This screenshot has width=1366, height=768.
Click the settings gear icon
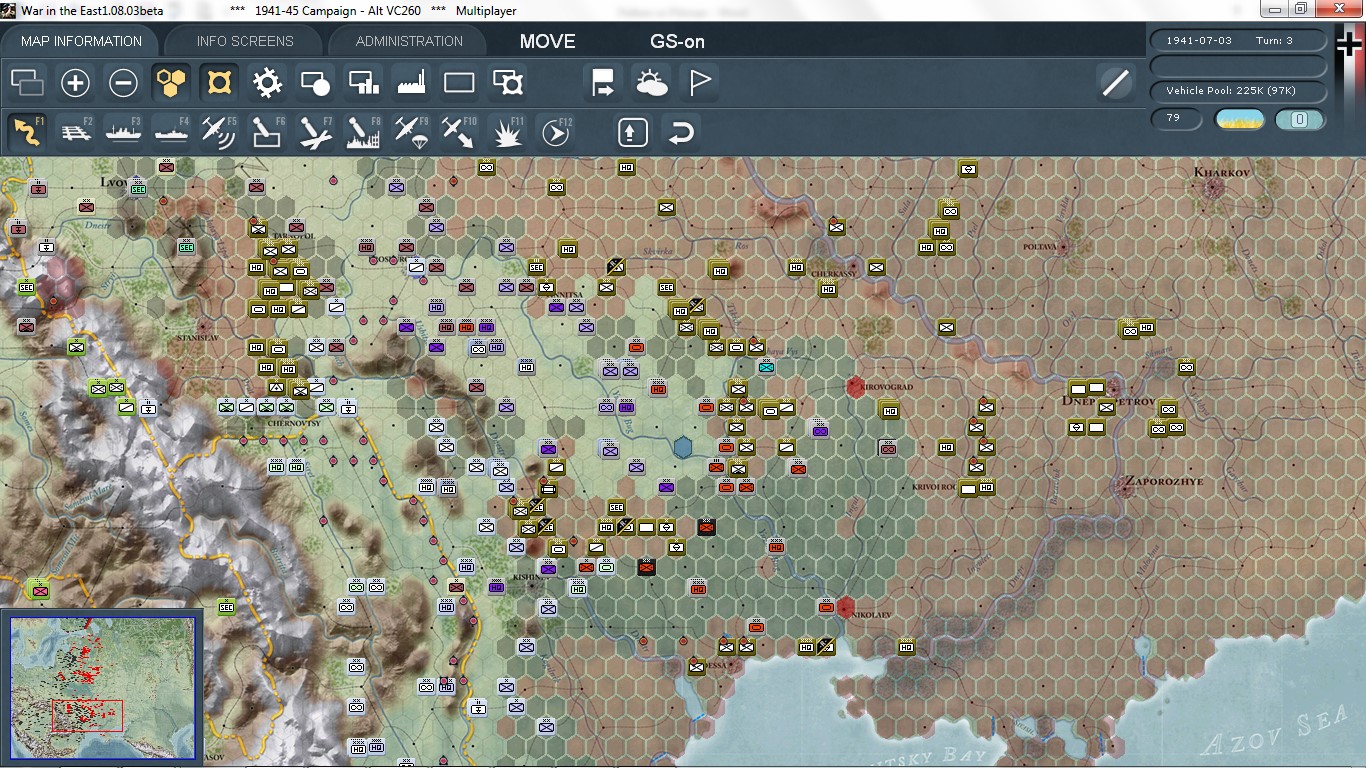tap(266, 82)
